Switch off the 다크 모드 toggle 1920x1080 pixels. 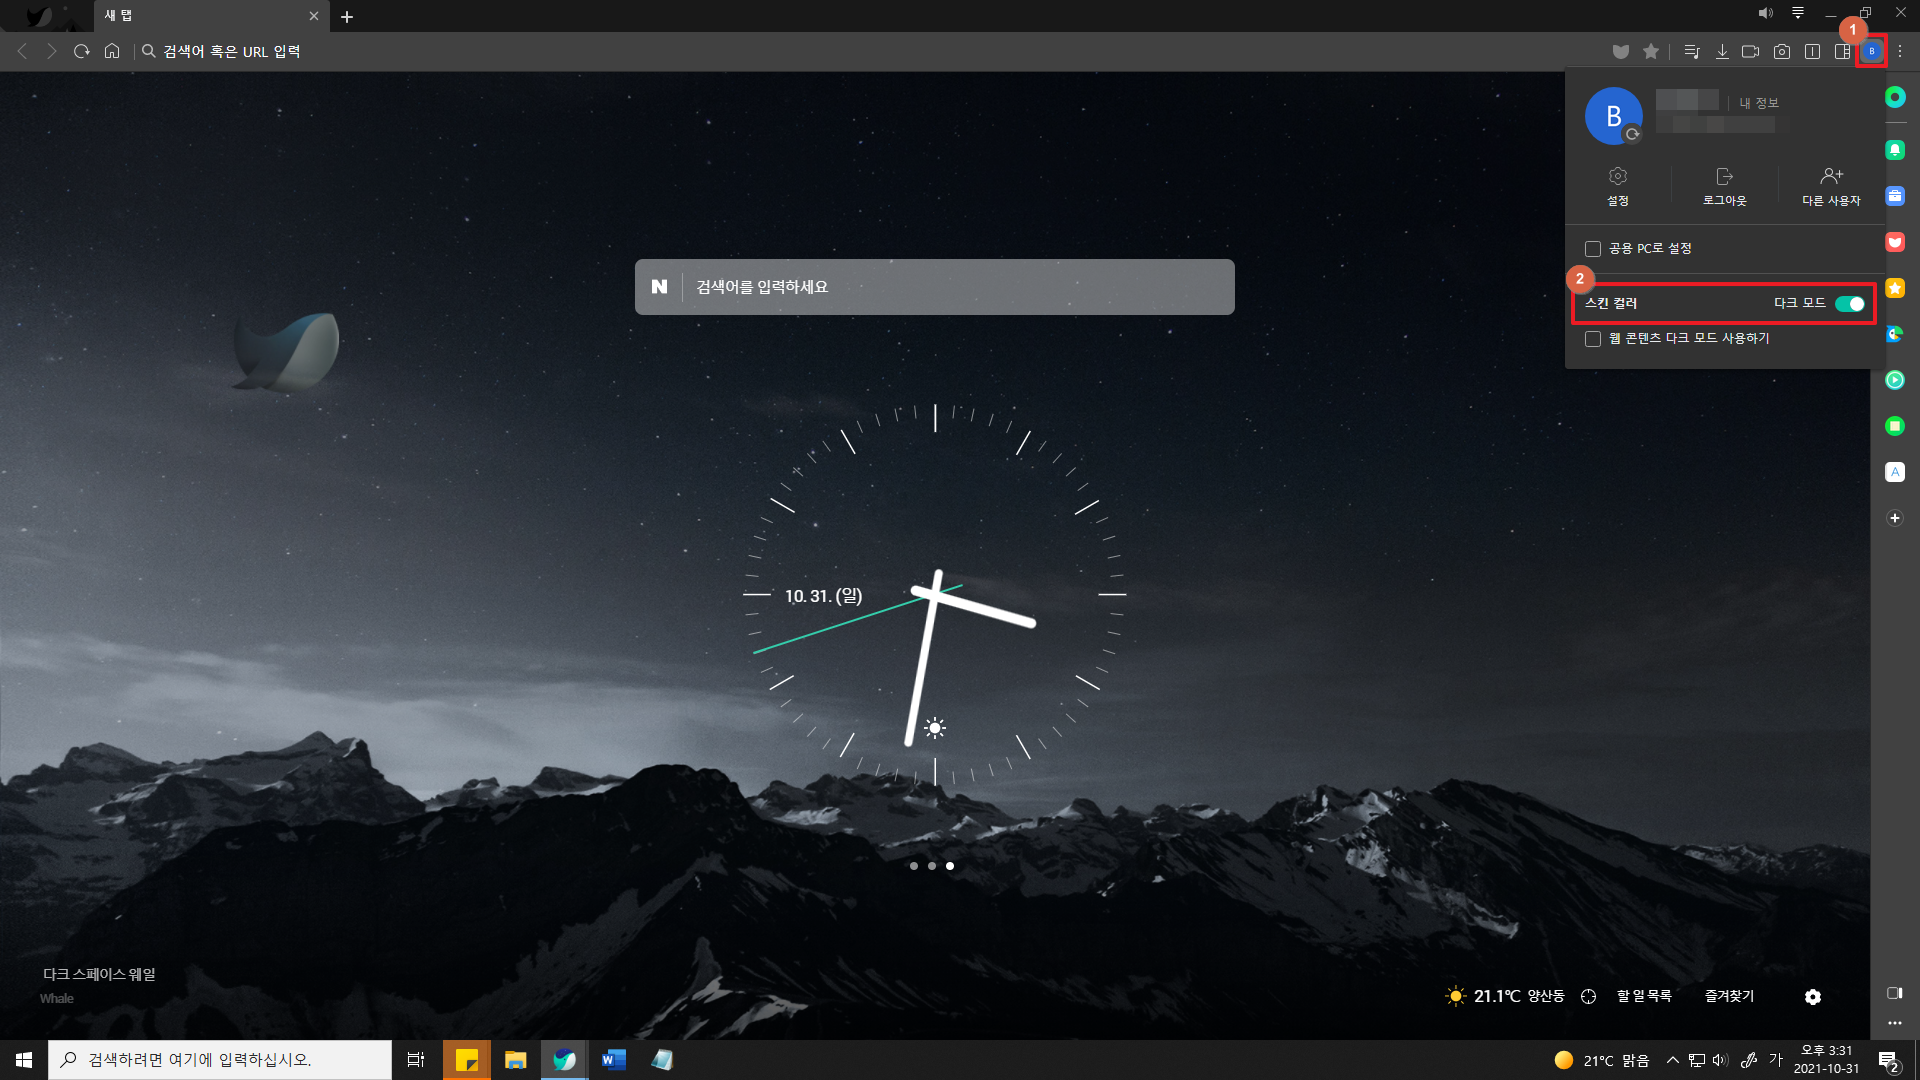tap(1850, 304)
